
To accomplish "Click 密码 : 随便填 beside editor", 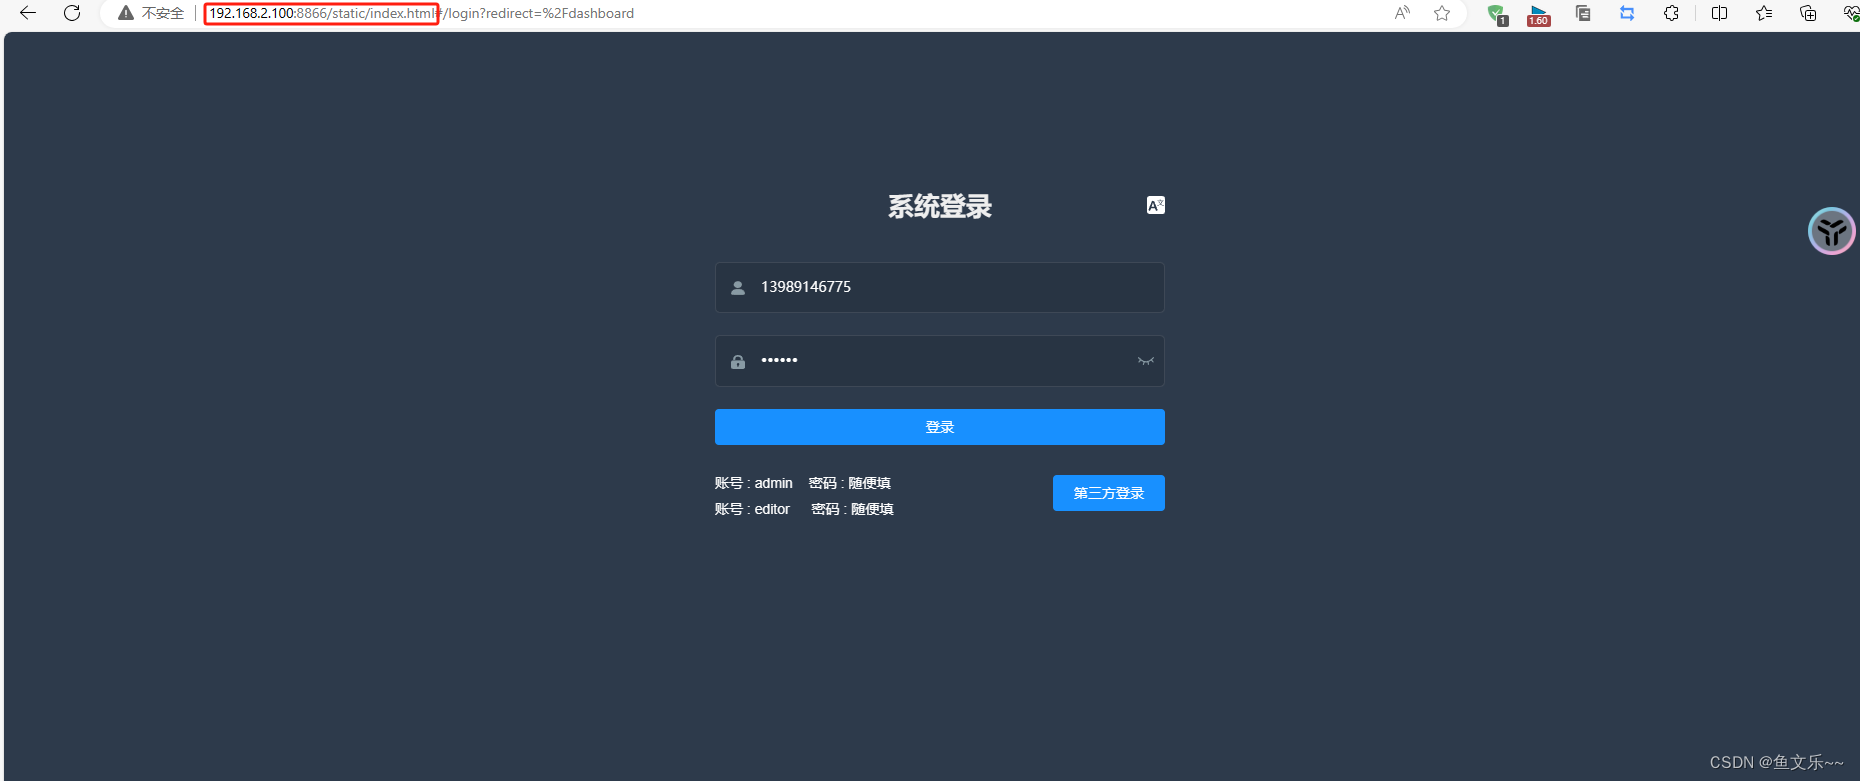I will [852, 509].
